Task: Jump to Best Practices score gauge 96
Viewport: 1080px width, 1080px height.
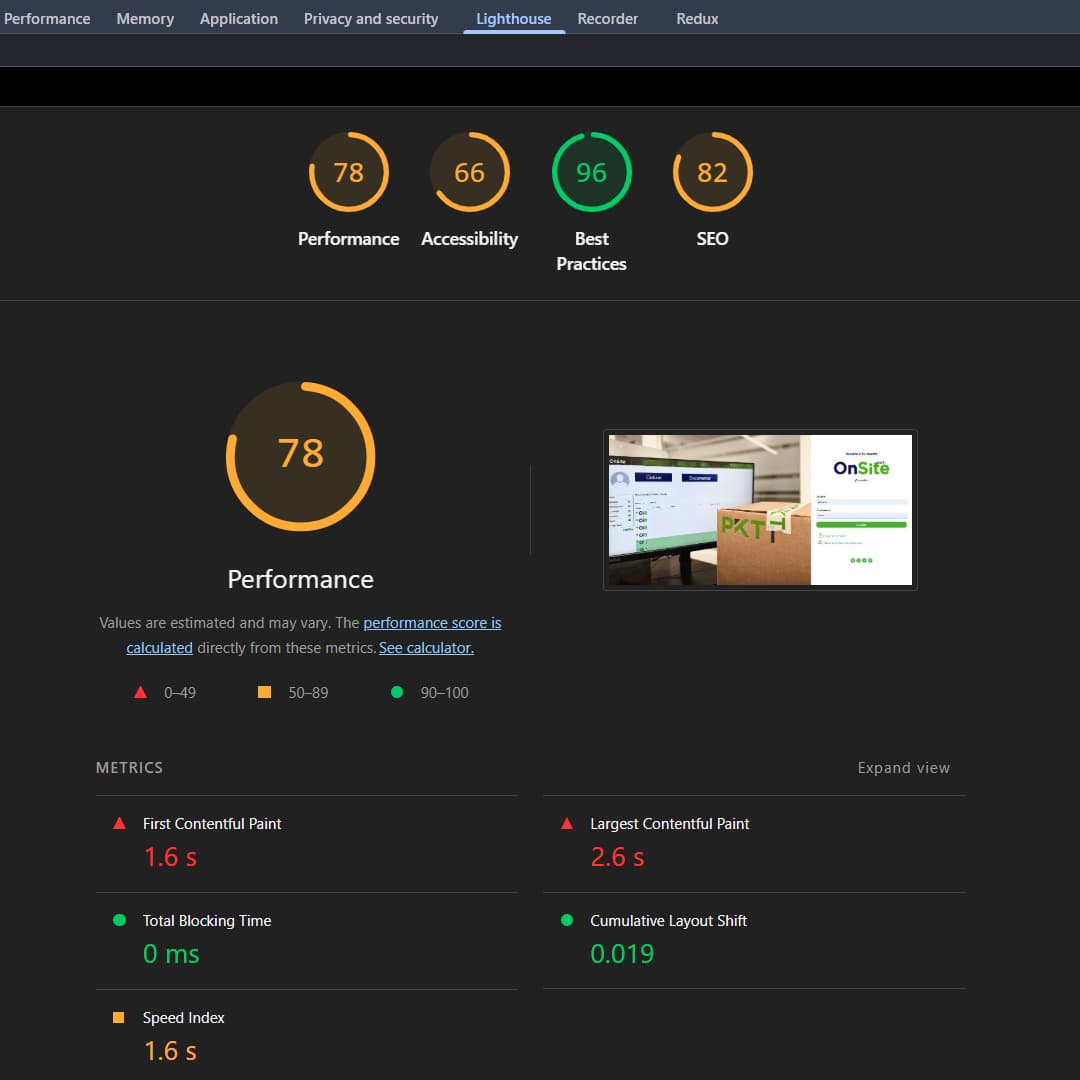Action: 591,172
